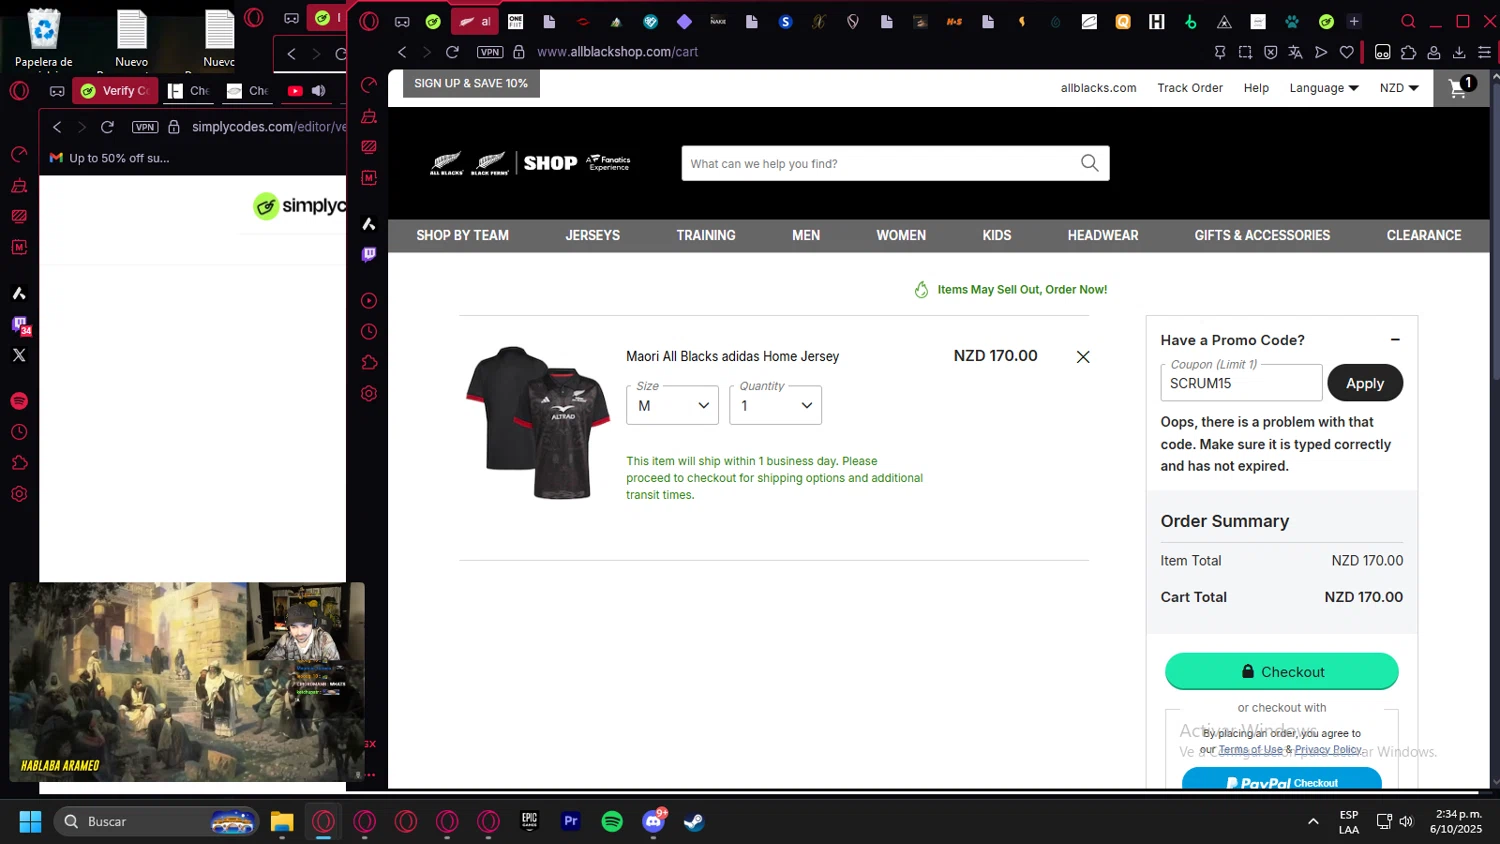Open the Aria AI icon in the front window sidebar

369,224
